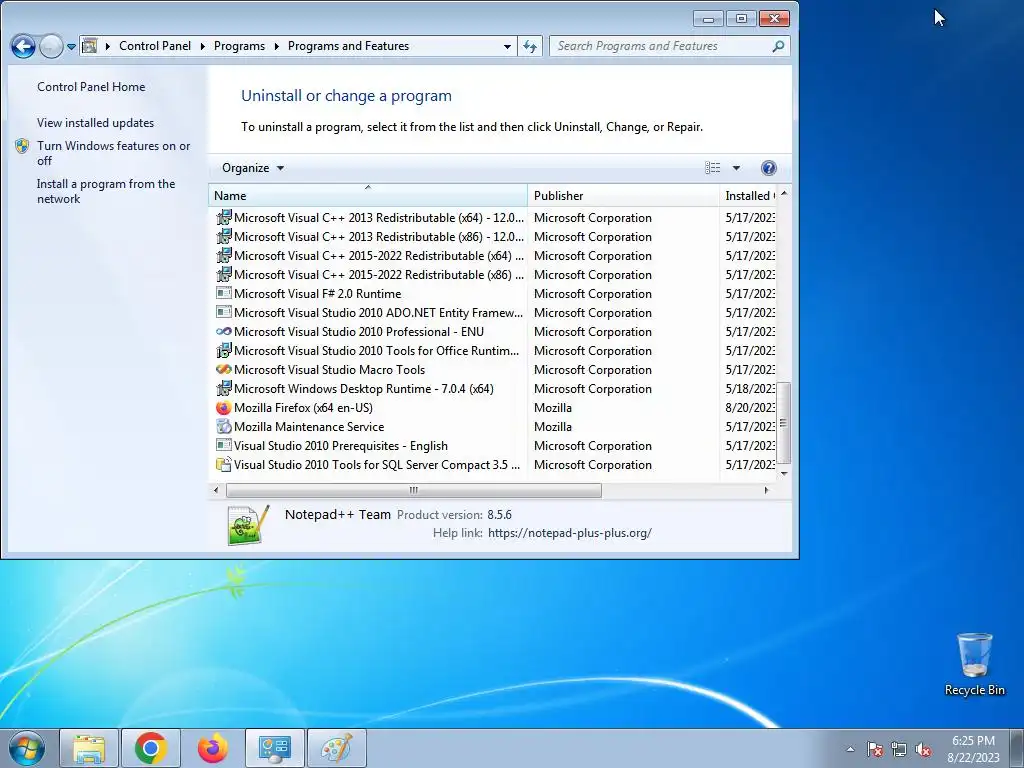Select Visual Studio 2010 Tools for SQL Server icon
1024x768 pixels.
click(x=223, y=464)
